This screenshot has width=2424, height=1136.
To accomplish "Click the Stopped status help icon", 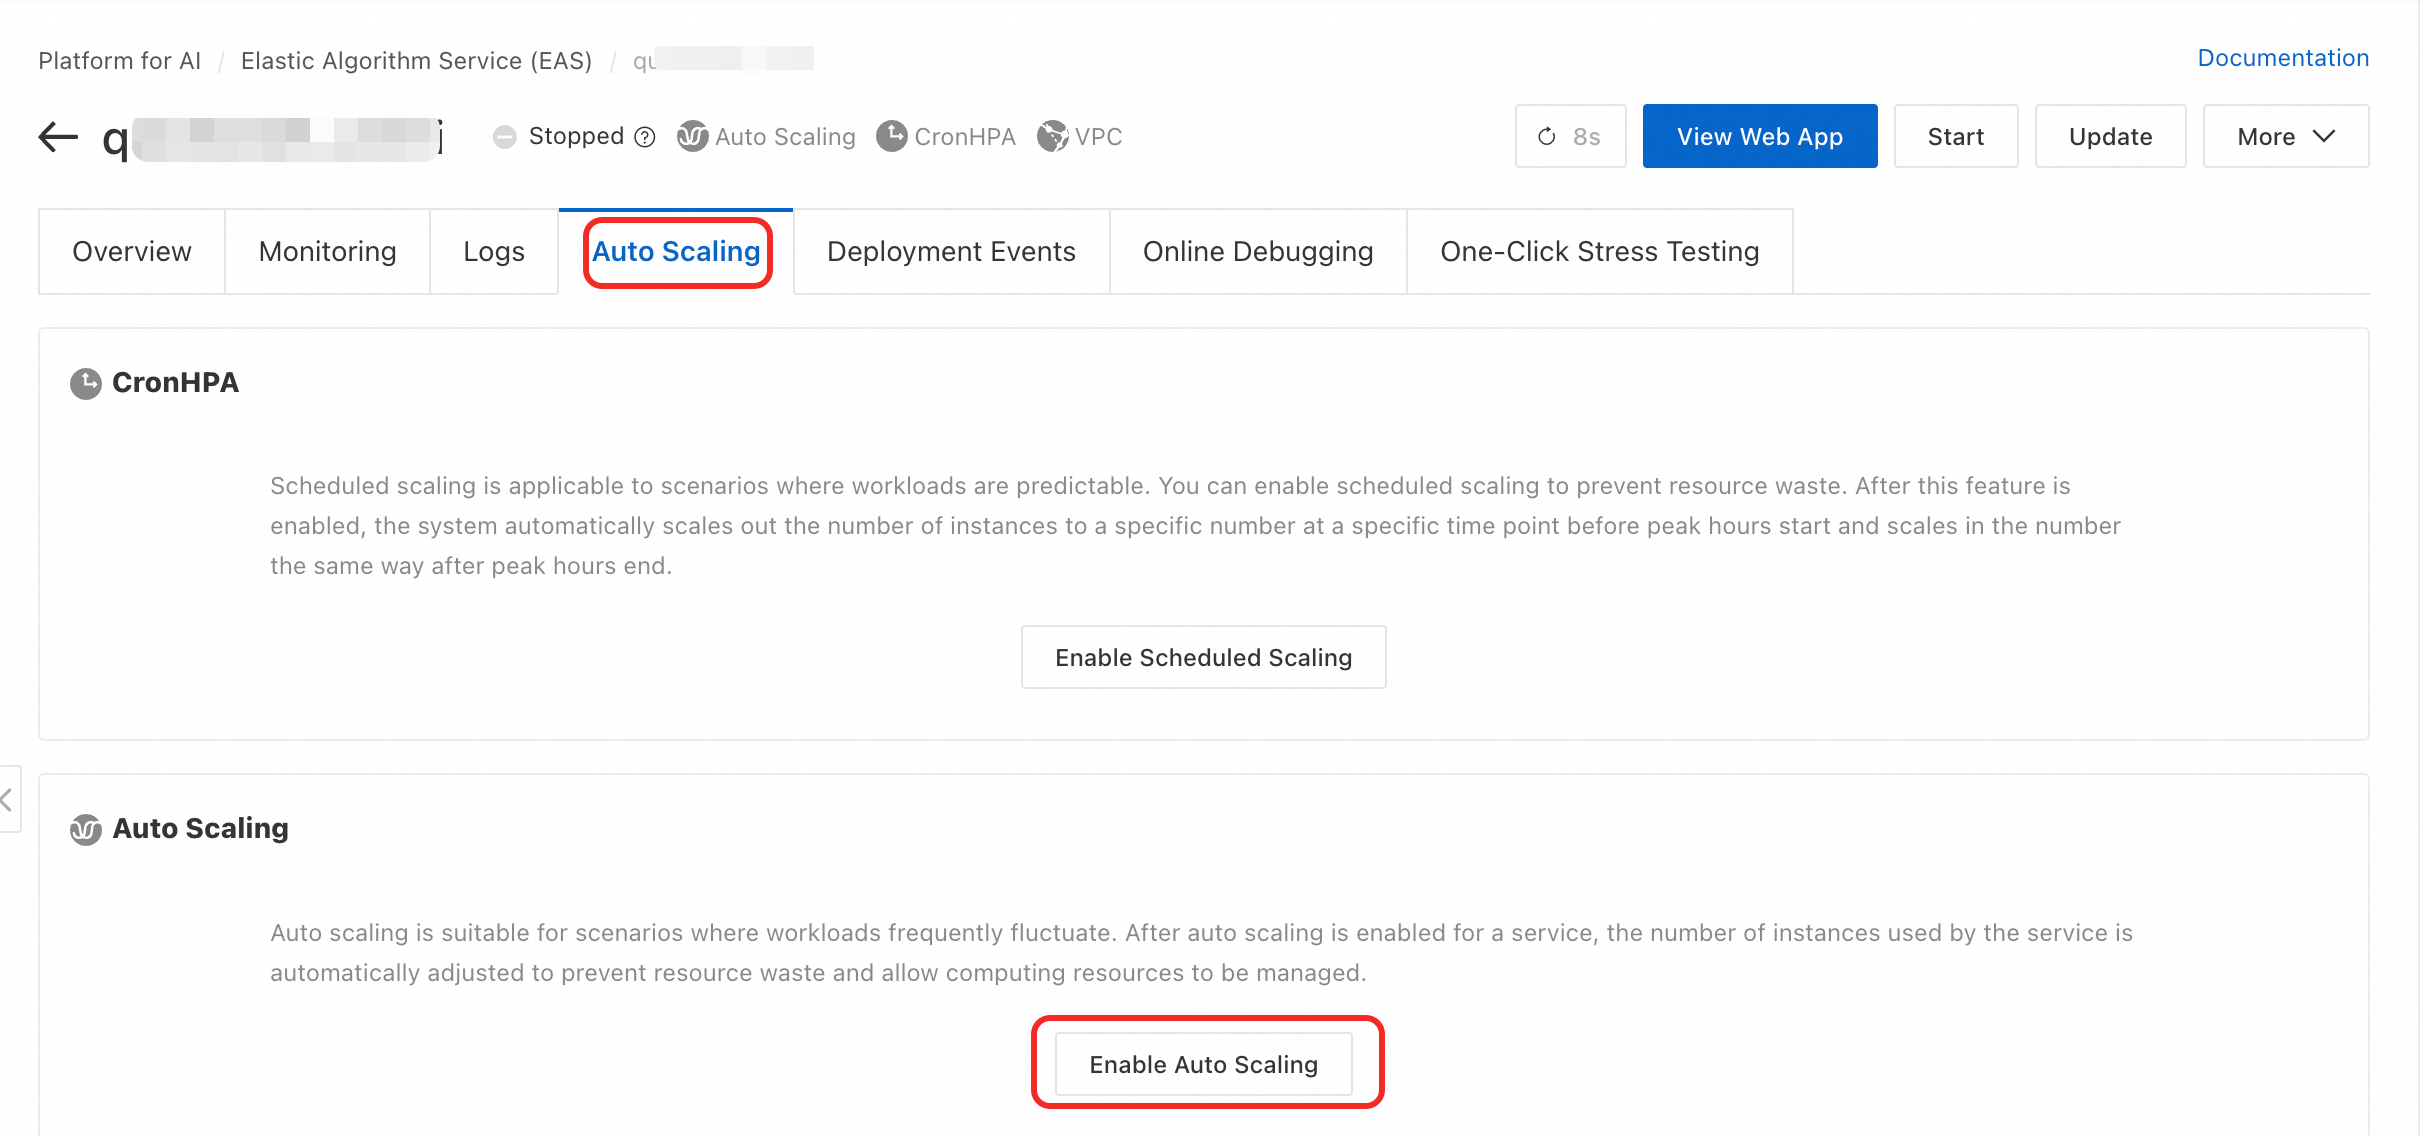I will (645, 137).
